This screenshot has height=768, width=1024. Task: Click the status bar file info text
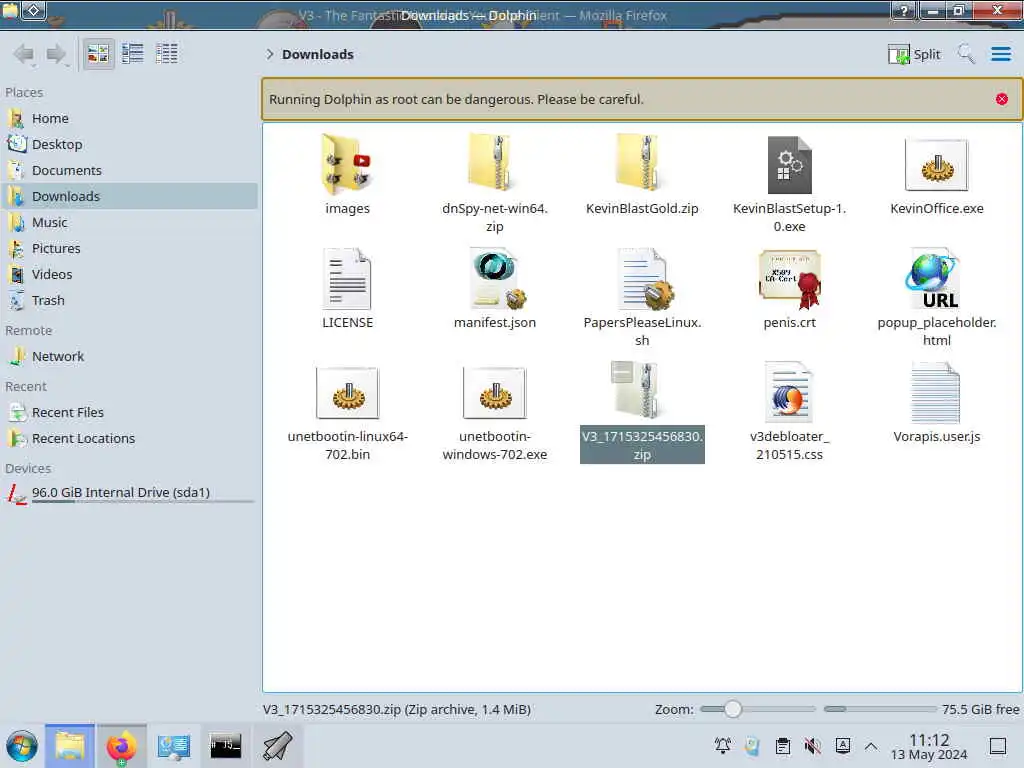[x=396, y=709]
